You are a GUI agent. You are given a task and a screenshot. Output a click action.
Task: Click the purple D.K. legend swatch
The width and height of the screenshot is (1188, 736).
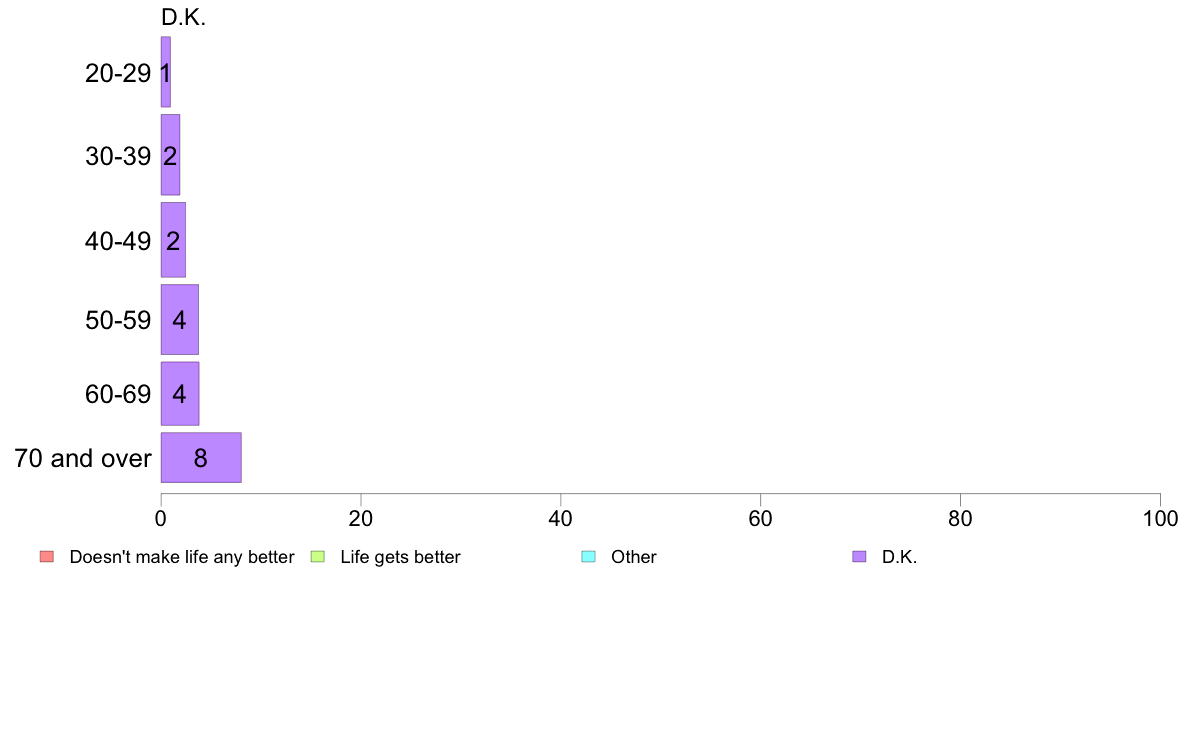[858, 557]
